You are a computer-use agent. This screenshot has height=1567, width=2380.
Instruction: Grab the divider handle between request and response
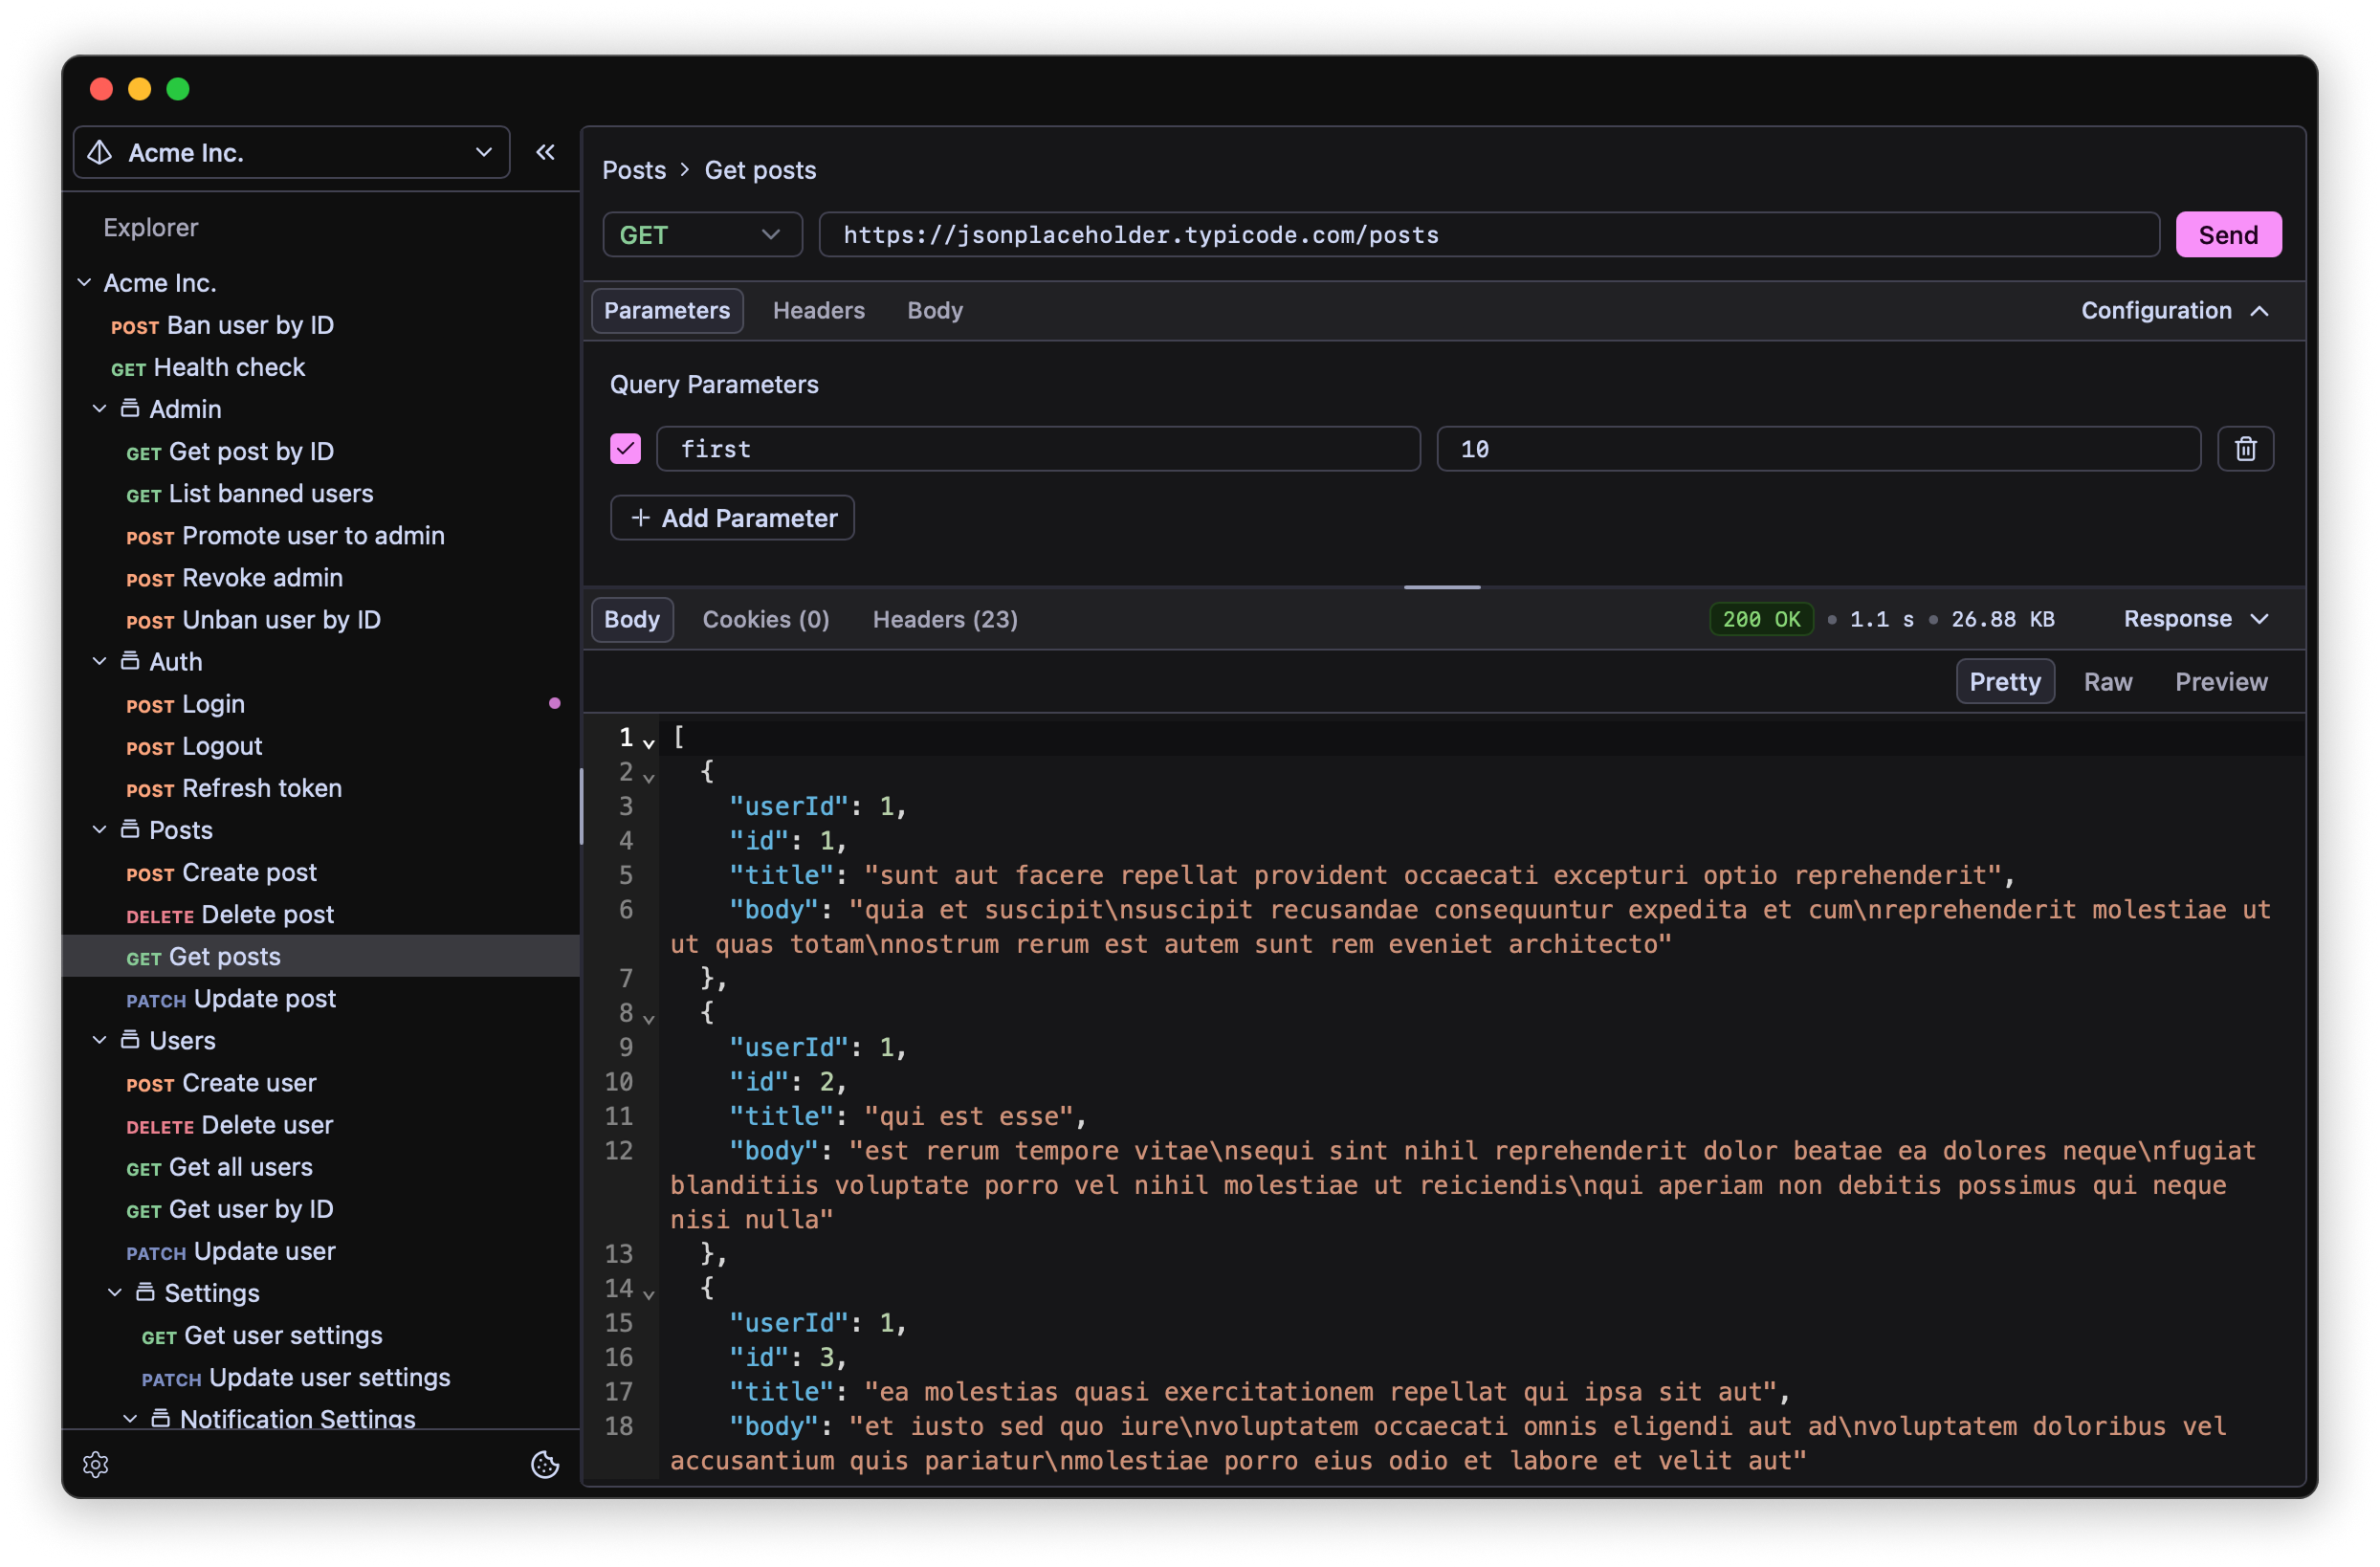click(1441, 587)
